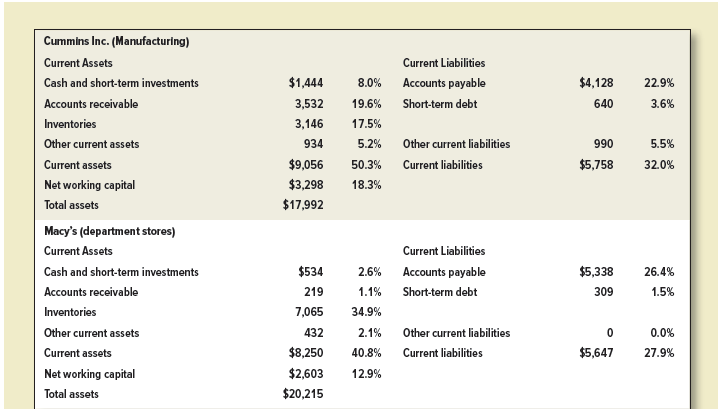
Task: Click the Cummins Inc. (Manufacturing) heading
Action: [118, 41]
